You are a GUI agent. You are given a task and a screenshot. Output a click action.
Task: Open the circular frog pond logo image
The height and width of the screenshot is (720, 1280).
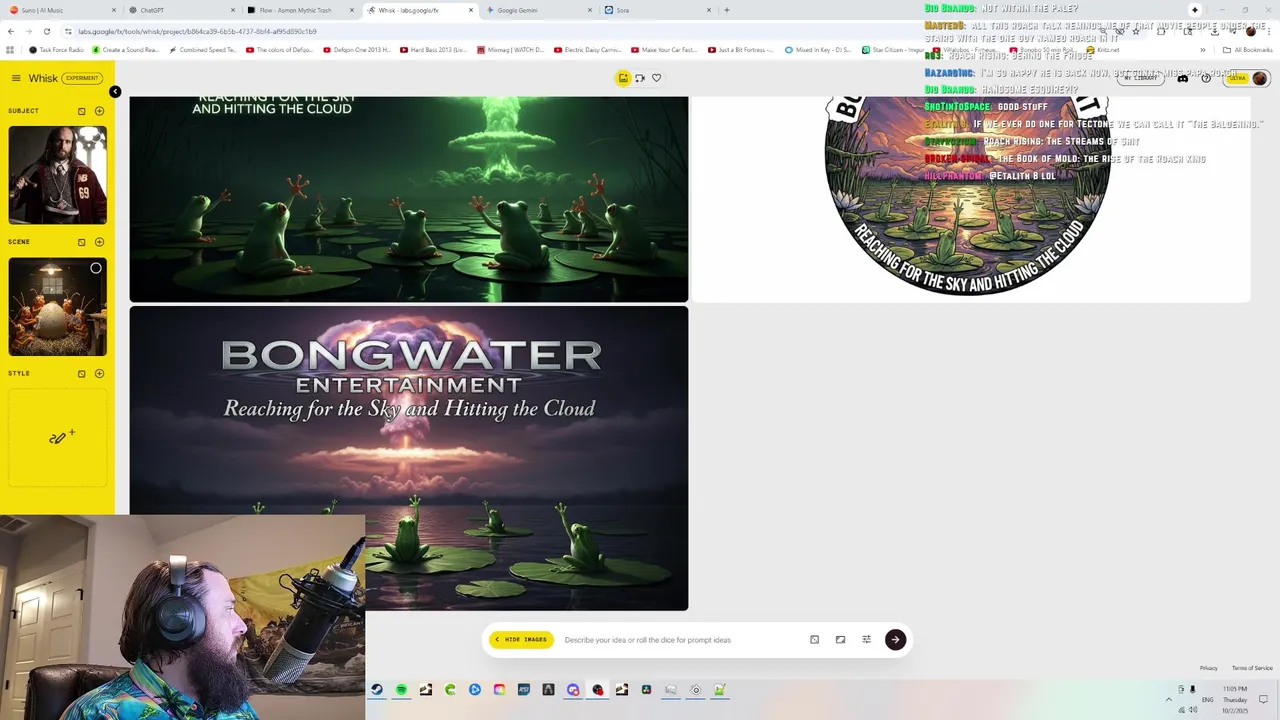[968, 196]
